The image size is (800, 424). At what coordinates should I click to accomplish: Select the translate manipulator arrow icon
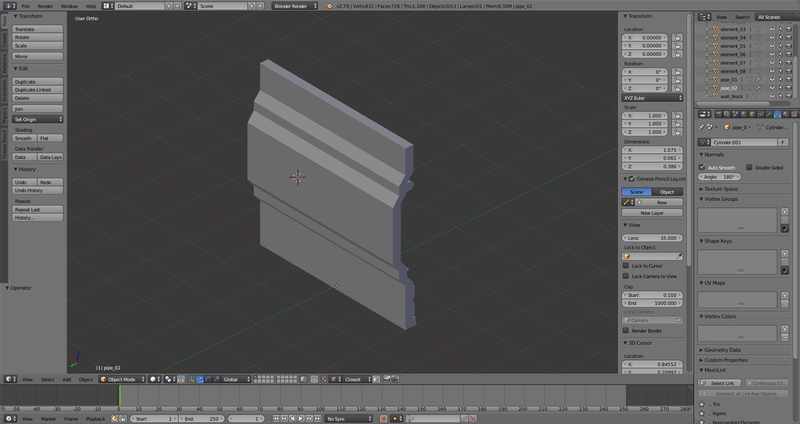click(x=200, y=379)
